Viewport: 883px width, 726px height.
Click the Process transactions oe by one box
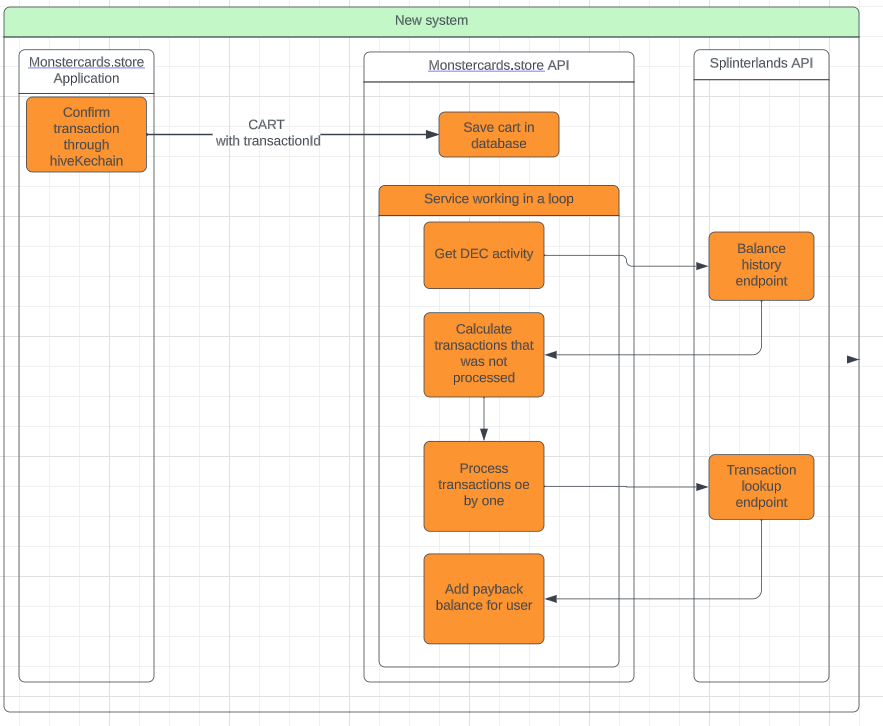pos(484,486)
